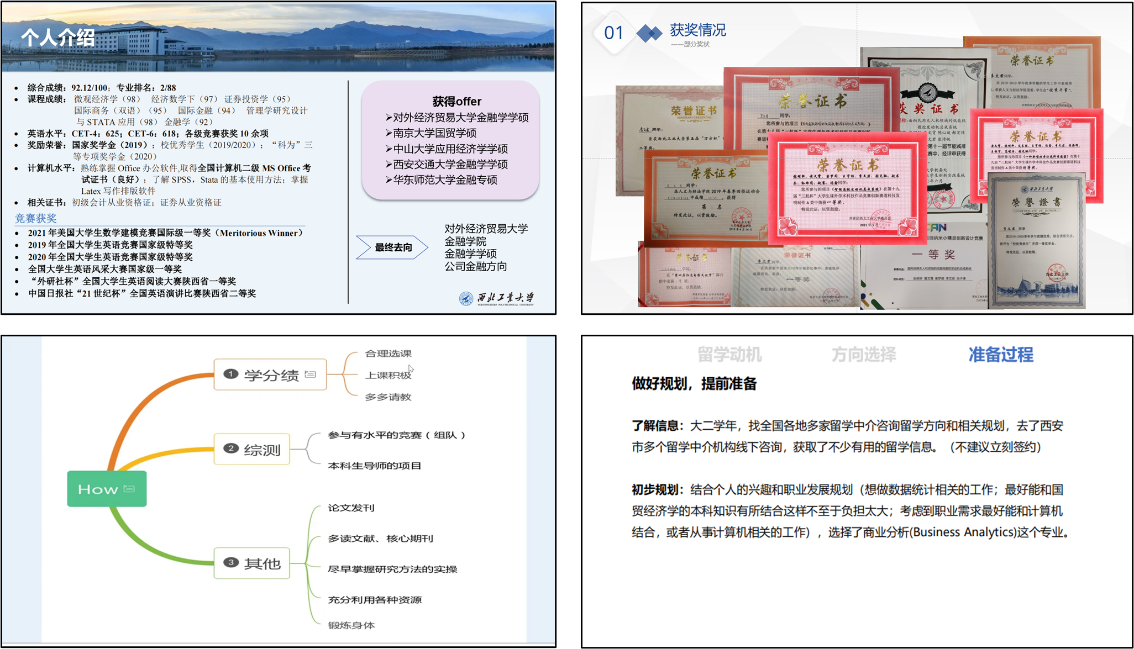The width and height of the screenshot is (1134, 649).
Task: Click the 01 number badge on the awards slide
Action: pos(613,33)
